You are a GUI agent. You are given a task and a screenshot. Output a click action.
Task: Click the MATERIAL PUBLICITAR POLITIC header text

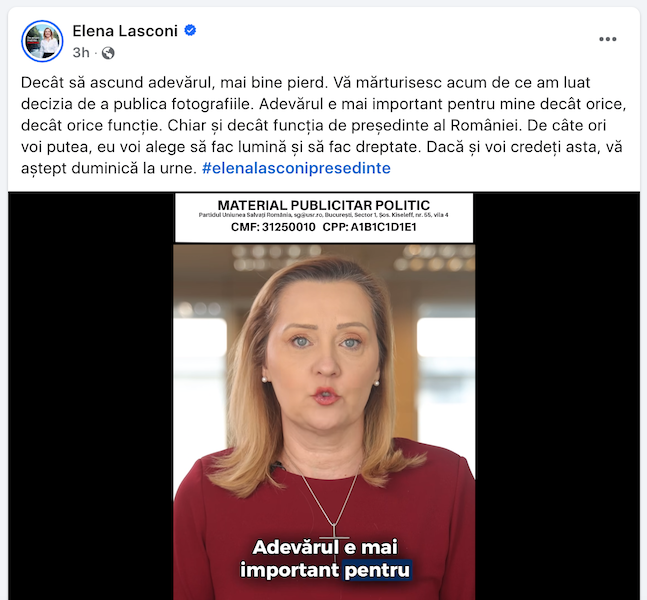(324, 205)
